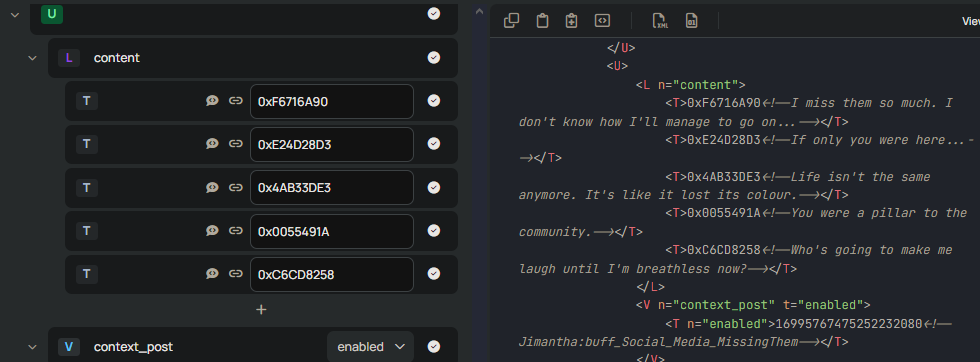Open the enabled dropdown for context_post
This screenshot has width=980, height=362.
point(371,346)
